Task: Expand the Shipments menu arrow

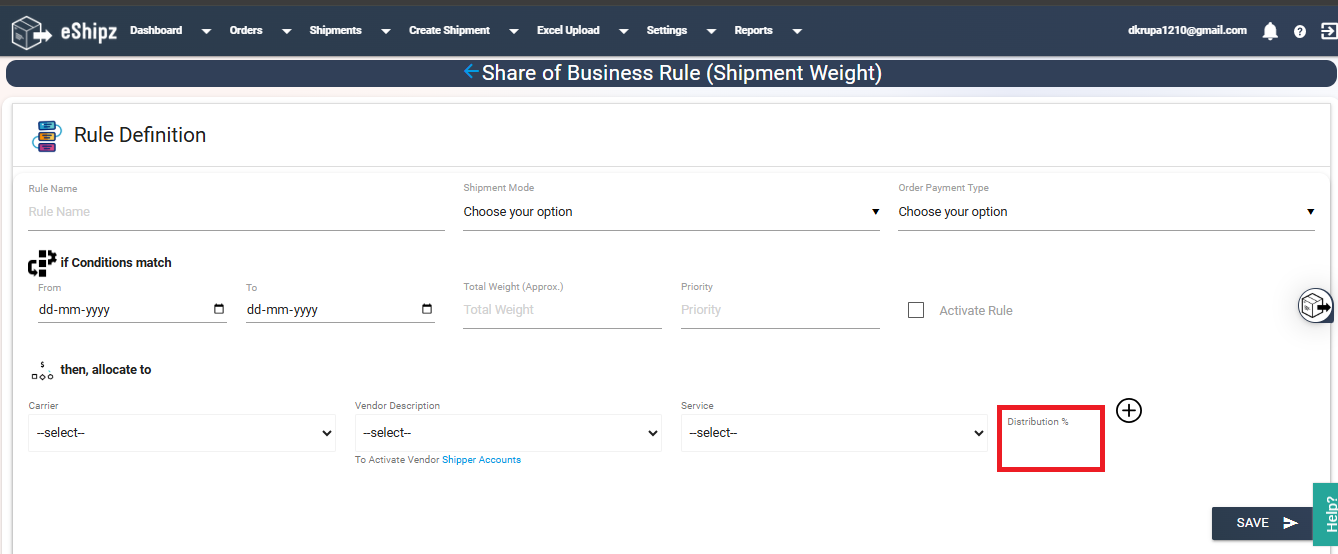Action: [385, 31]
